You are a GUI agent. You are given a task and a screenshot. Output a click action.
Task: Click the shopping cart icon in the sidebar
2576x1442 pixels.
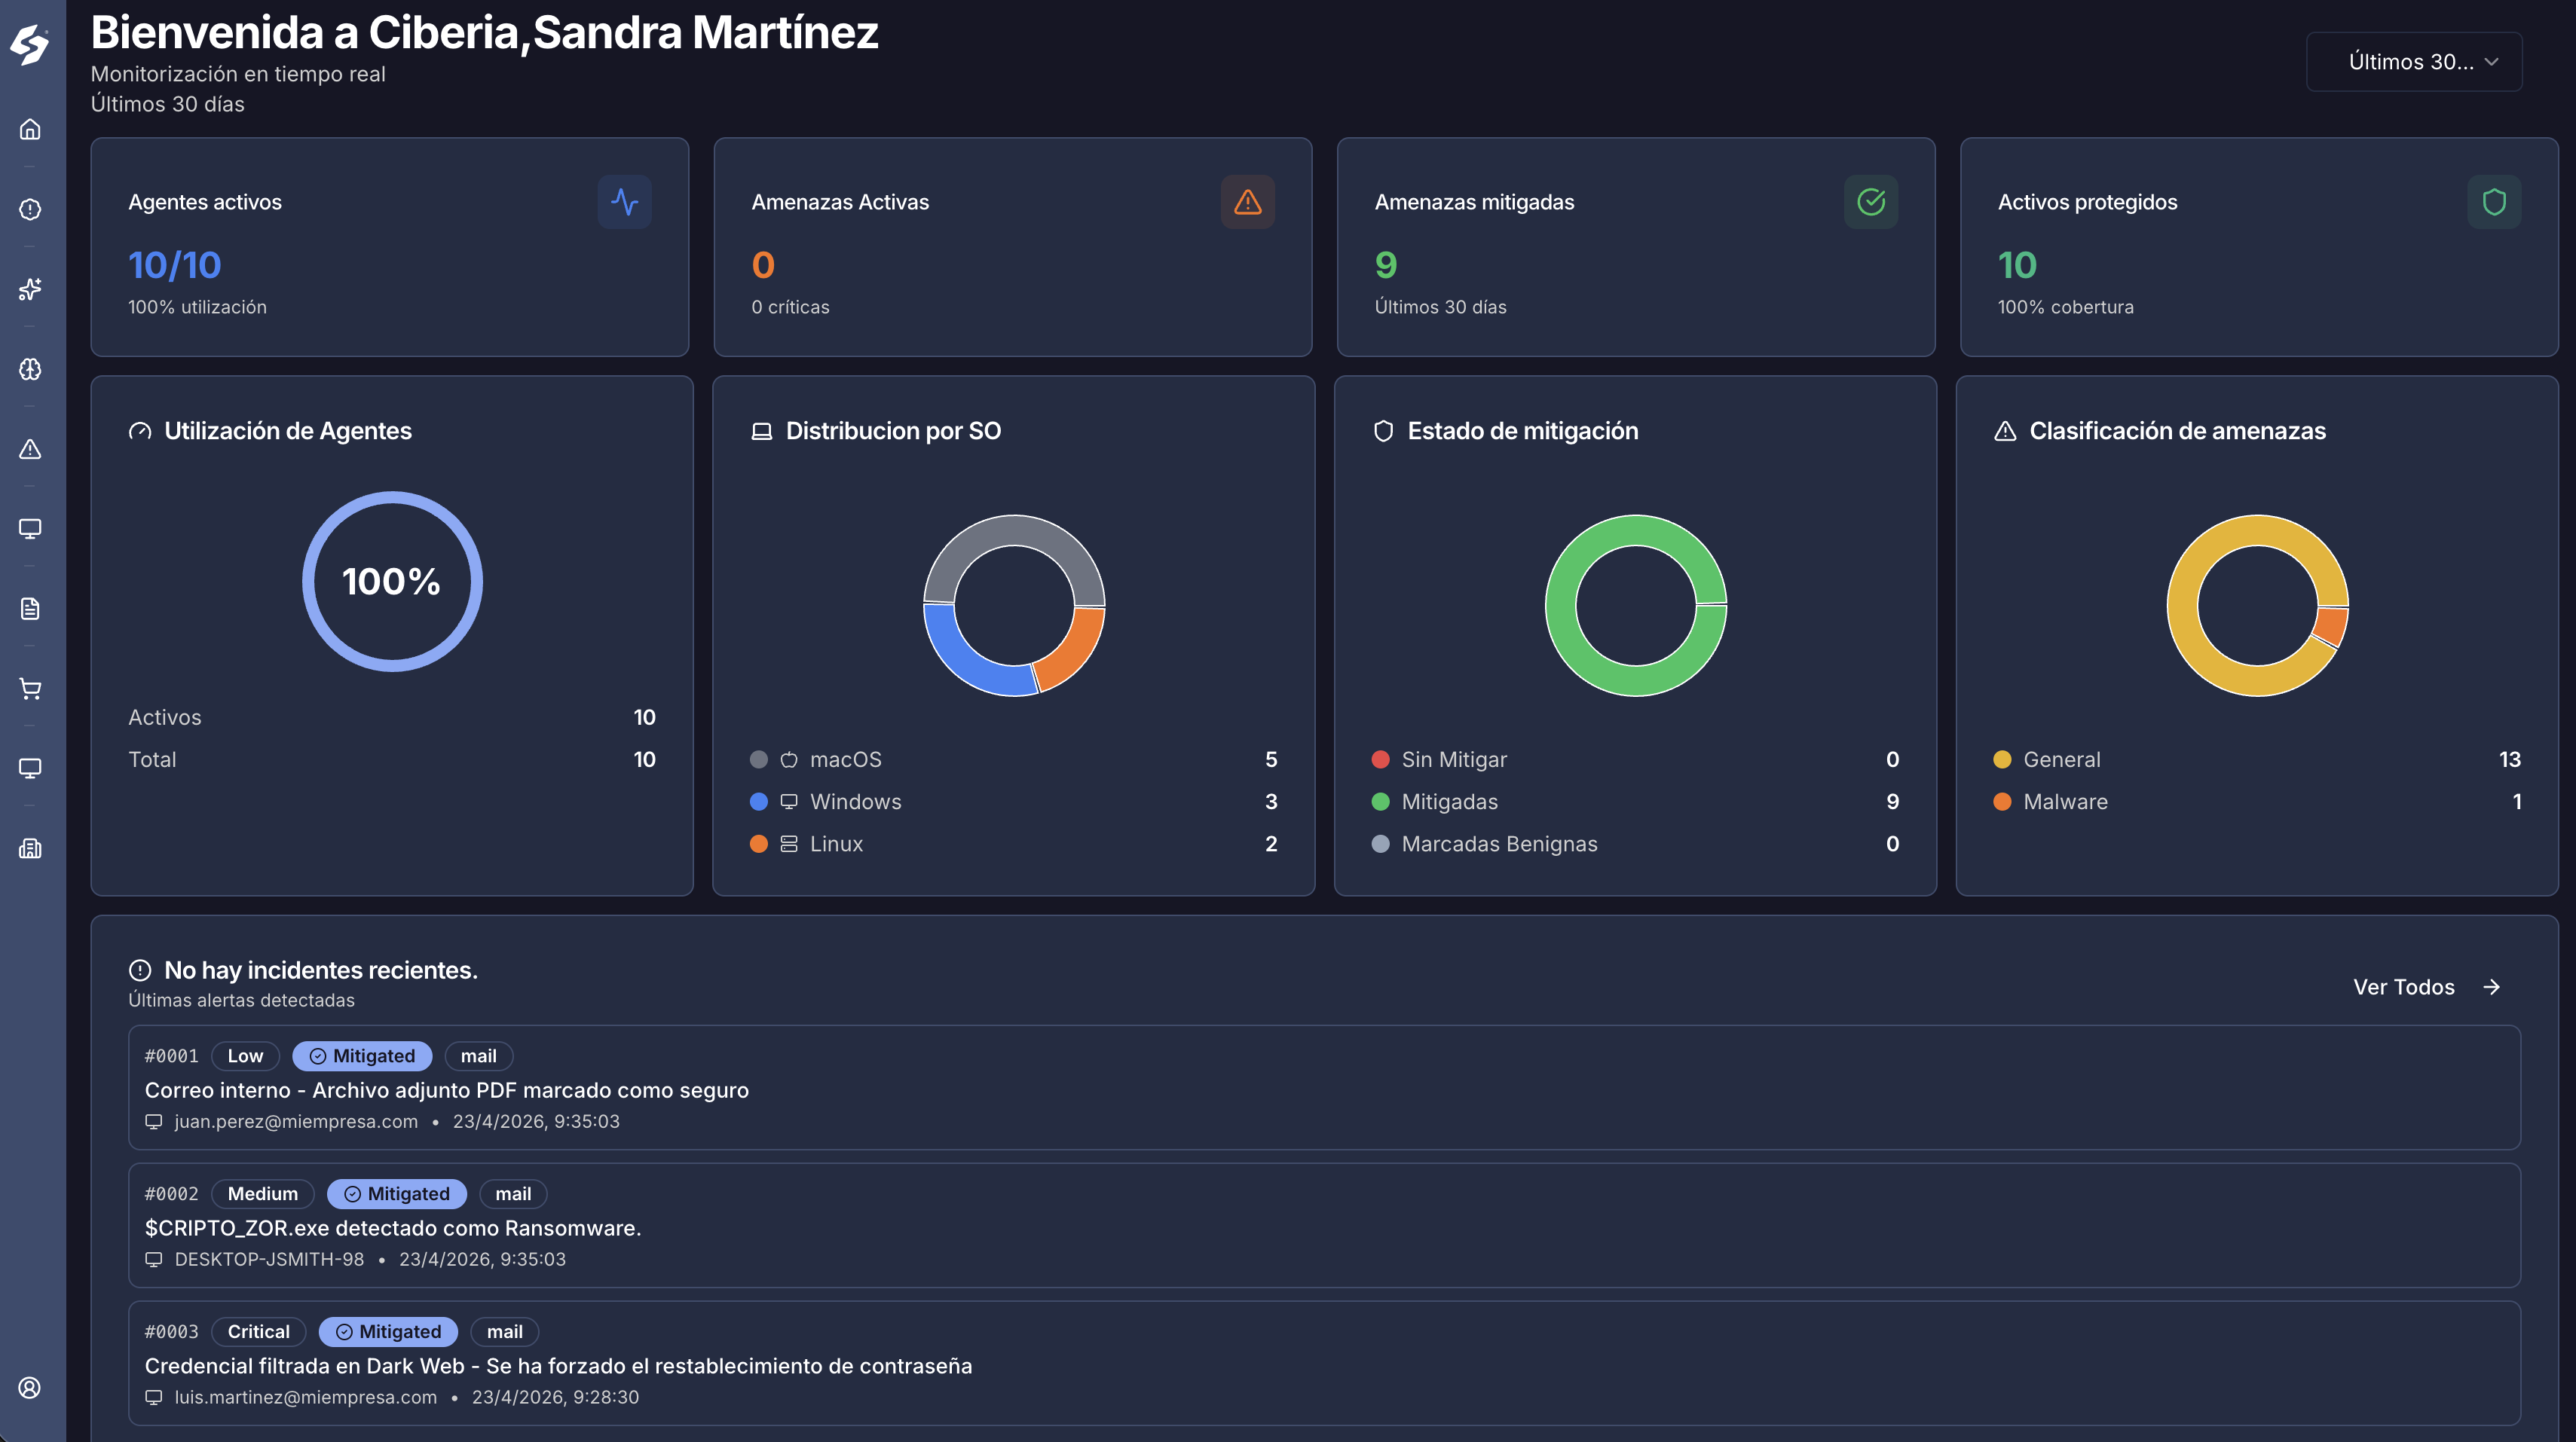pyautogui.click(x=30, y=688)
